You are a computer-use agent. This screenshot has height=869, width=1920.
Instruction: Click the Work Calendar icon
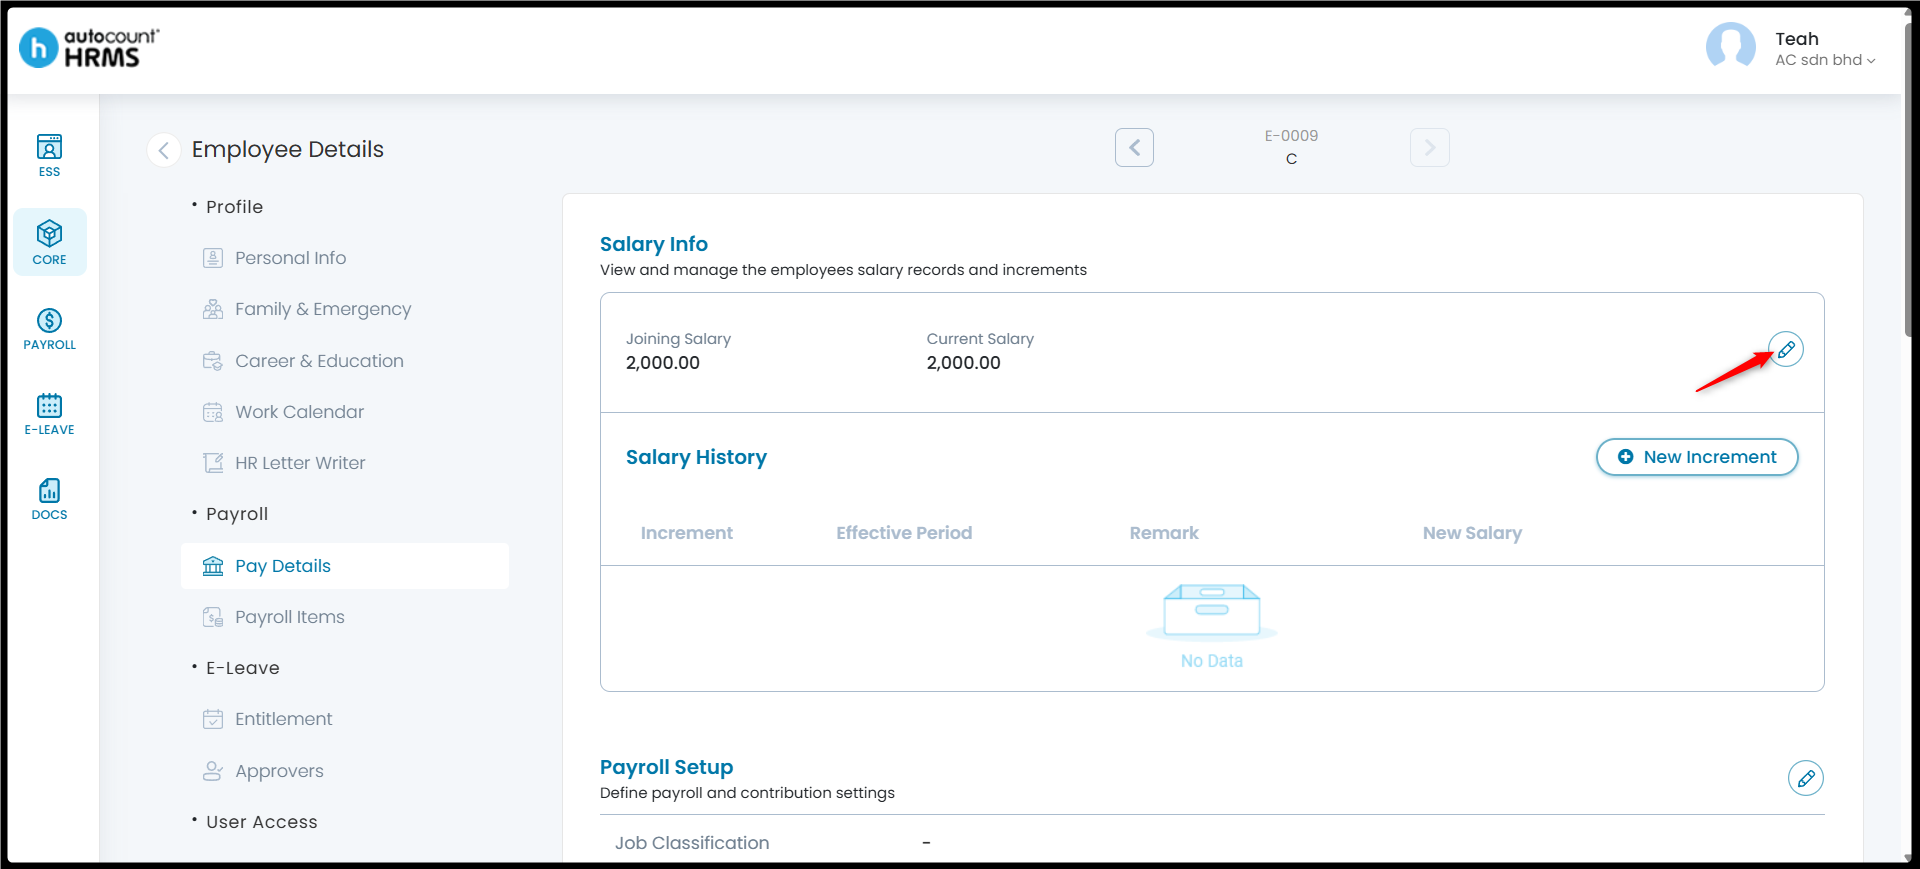[213, 412]
